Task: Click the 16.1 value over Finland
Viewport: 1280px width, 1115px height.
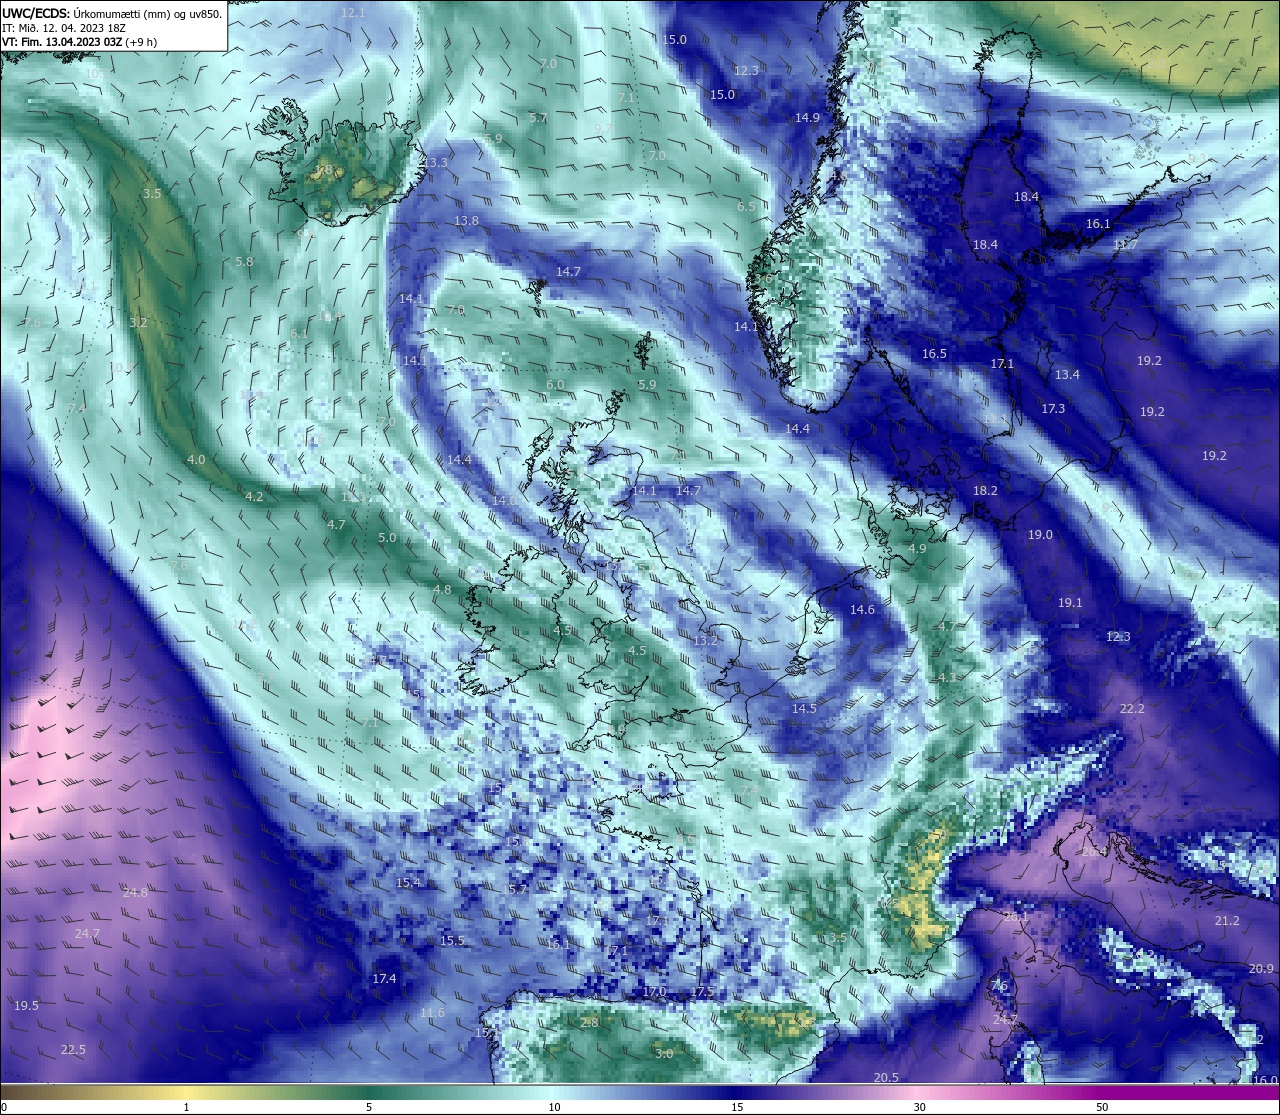Action: (x=1098, y=223)
